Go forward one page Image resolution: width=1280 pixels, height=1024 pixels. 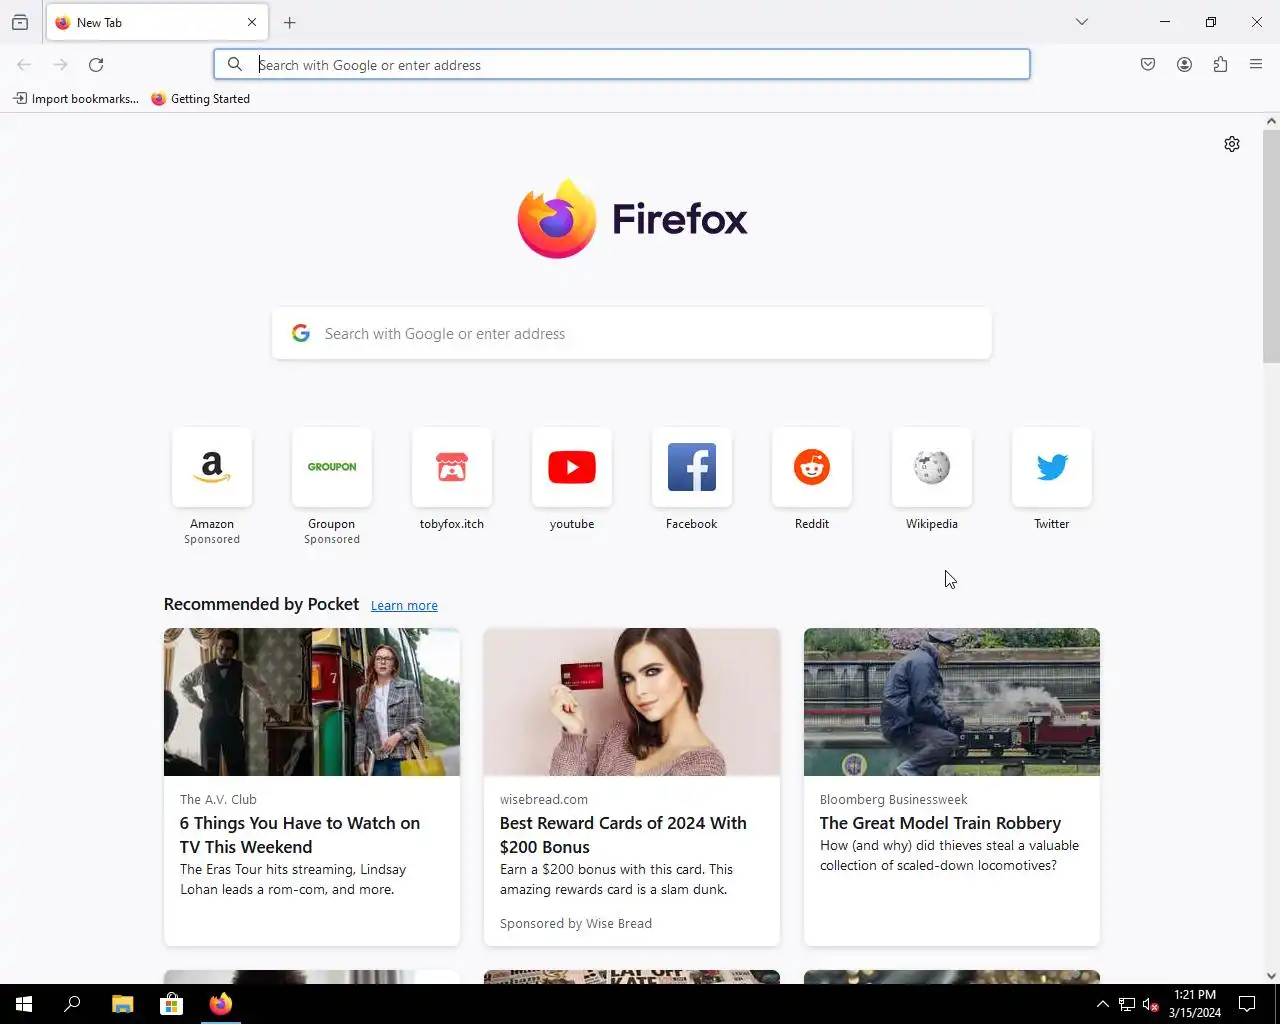point(60,65)
